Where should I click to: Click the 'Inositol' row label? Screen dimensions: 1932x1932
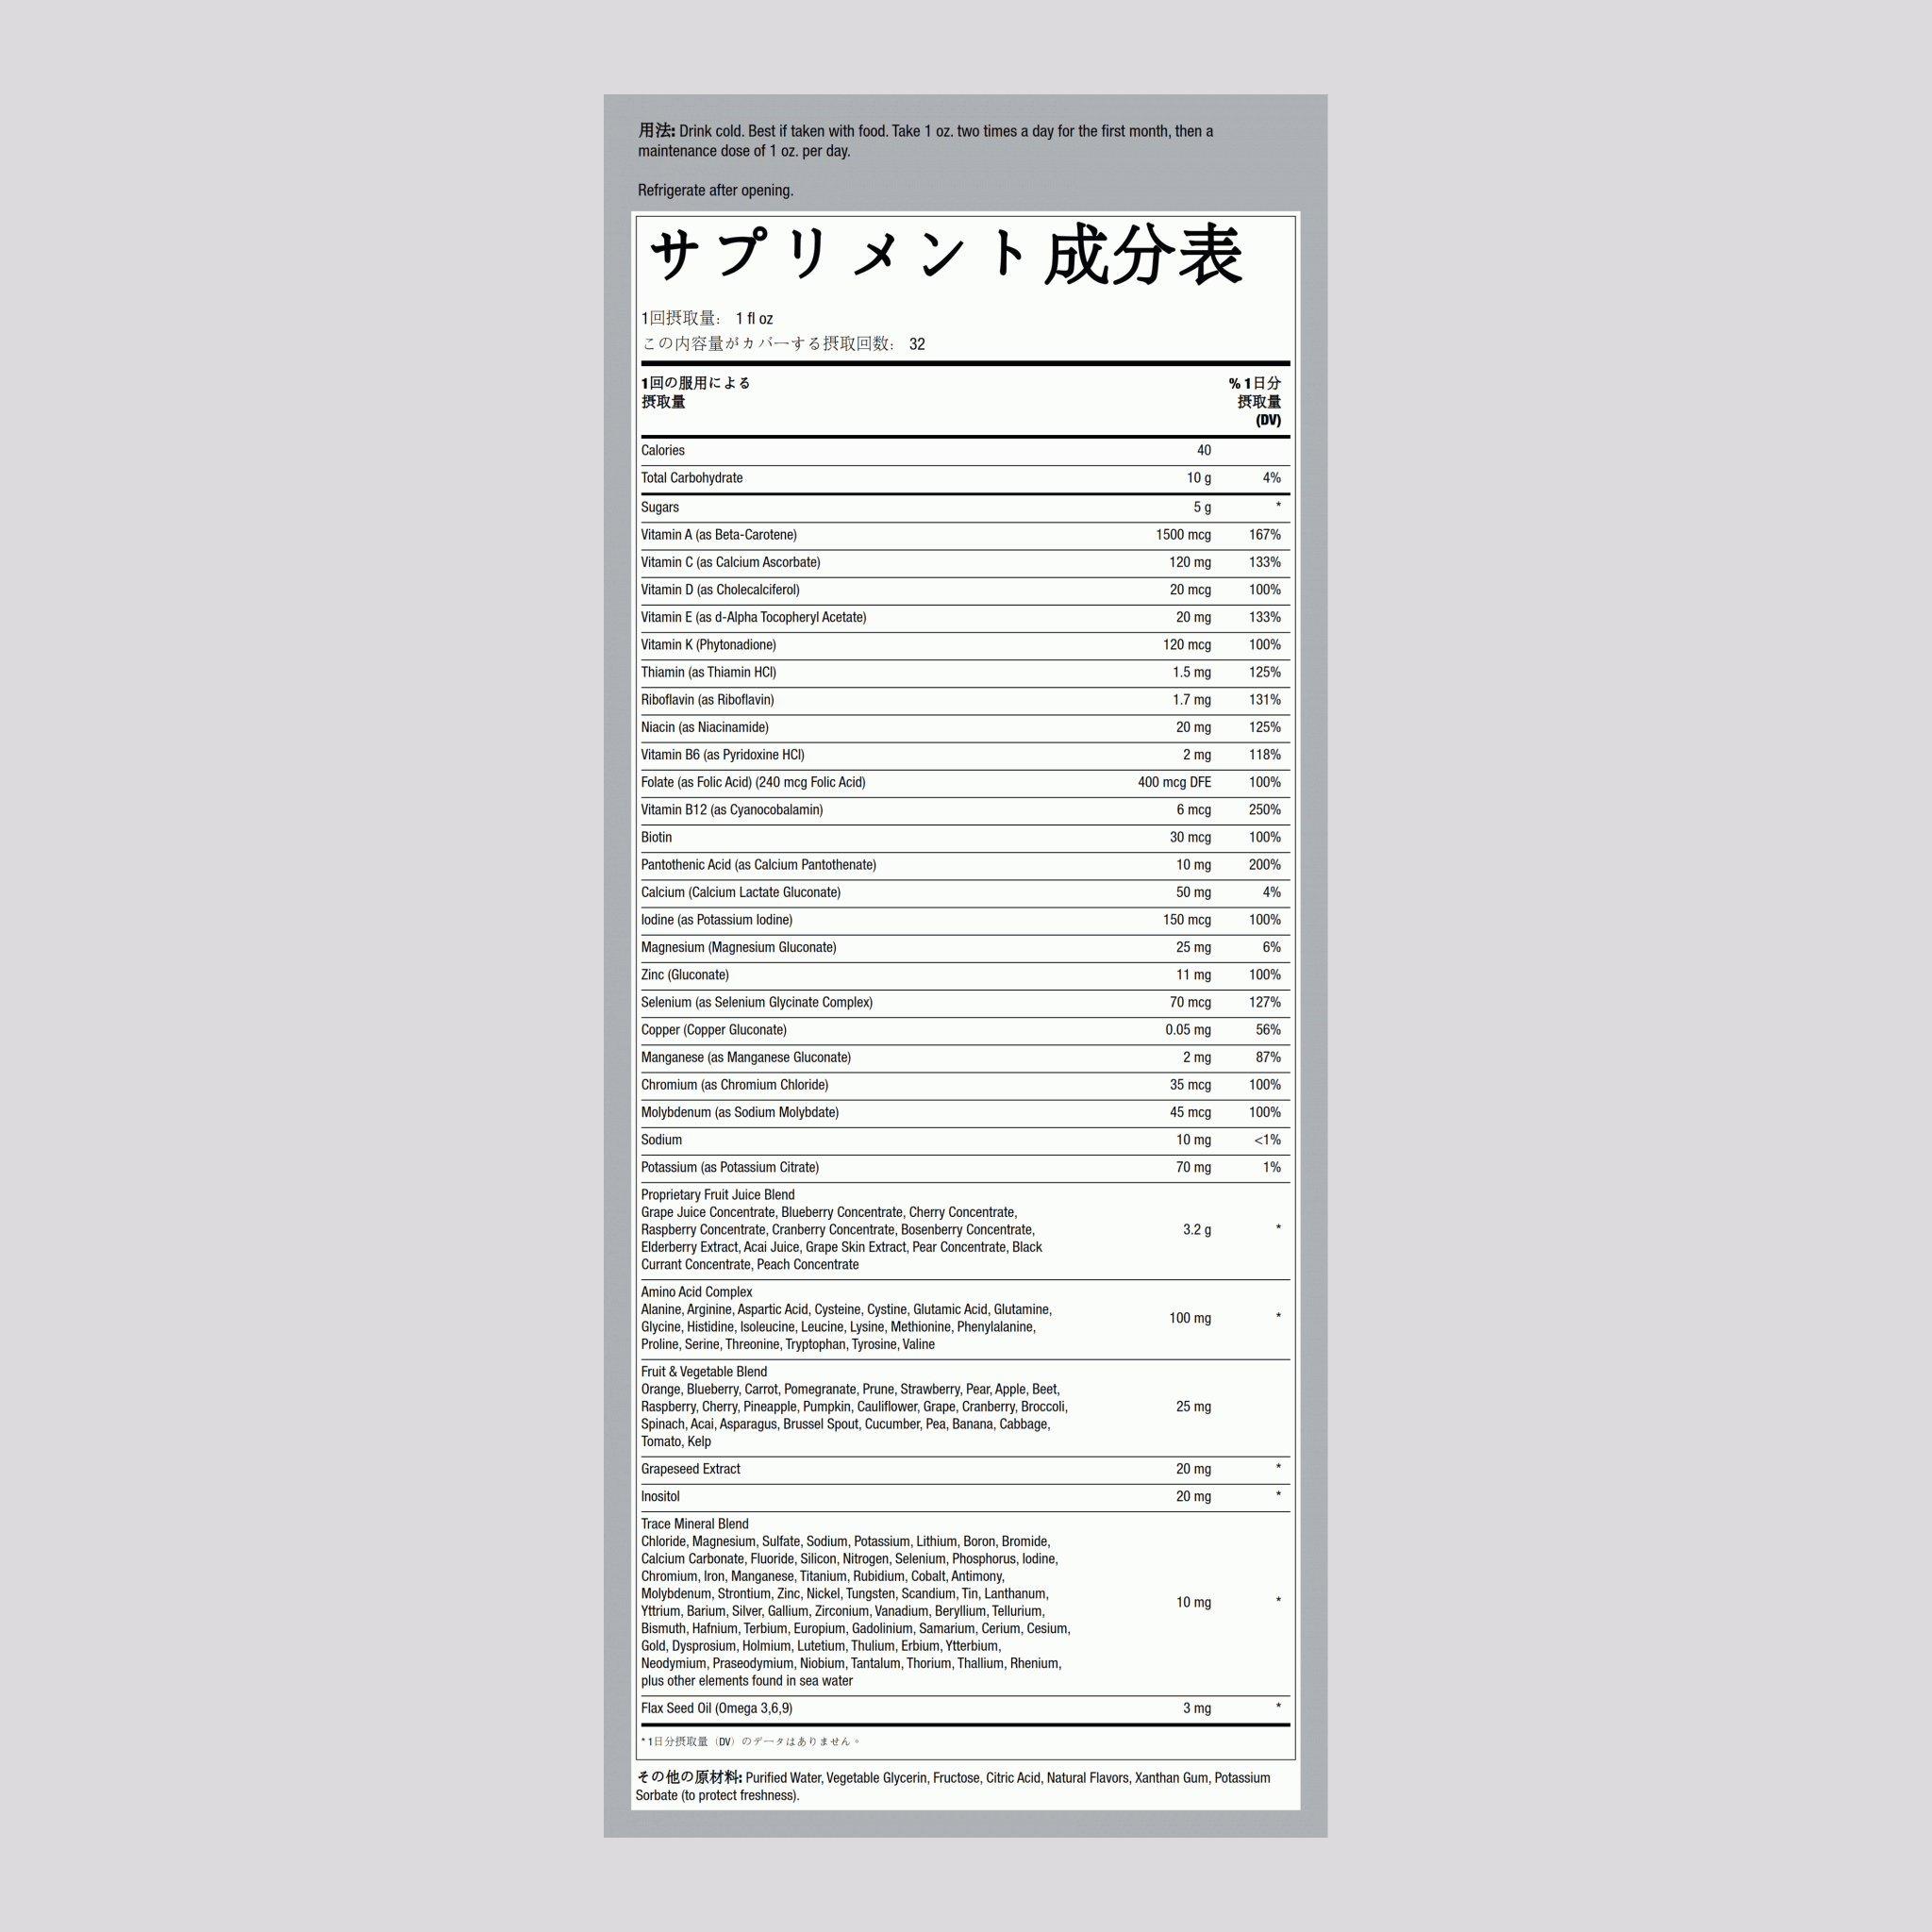(660, 1497)
